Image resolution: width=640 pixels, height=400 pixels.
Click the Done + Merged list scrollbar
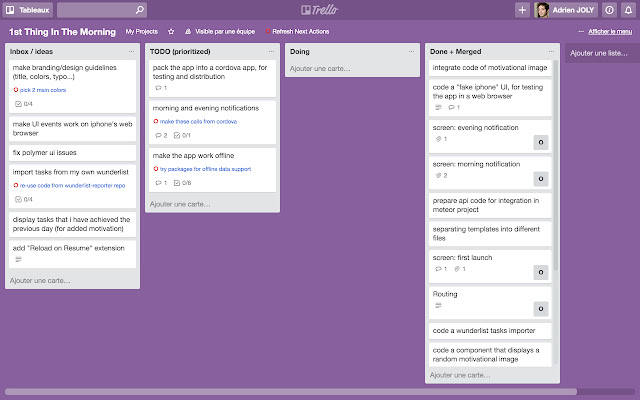point(556,165)
